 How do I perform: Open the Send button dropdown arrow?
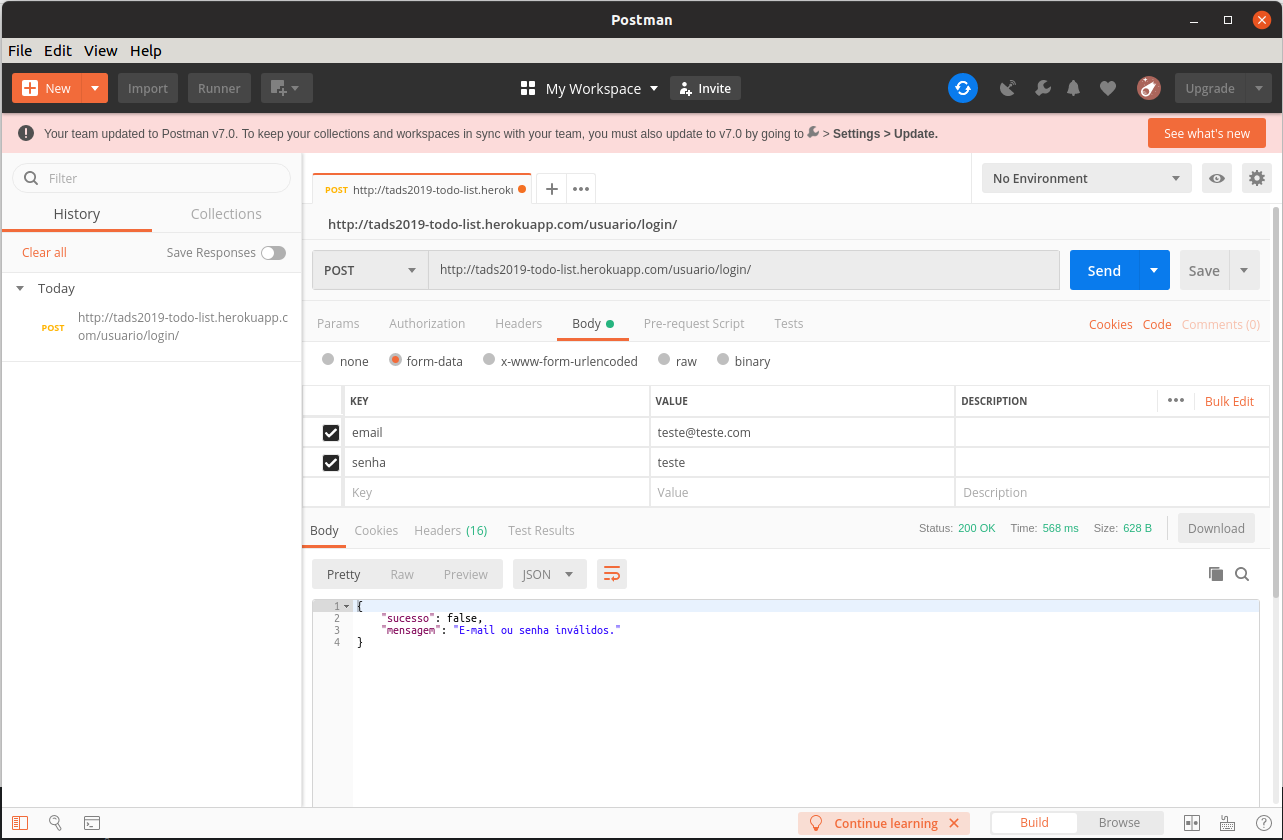pyautogui.click(x=1154, y=270)
